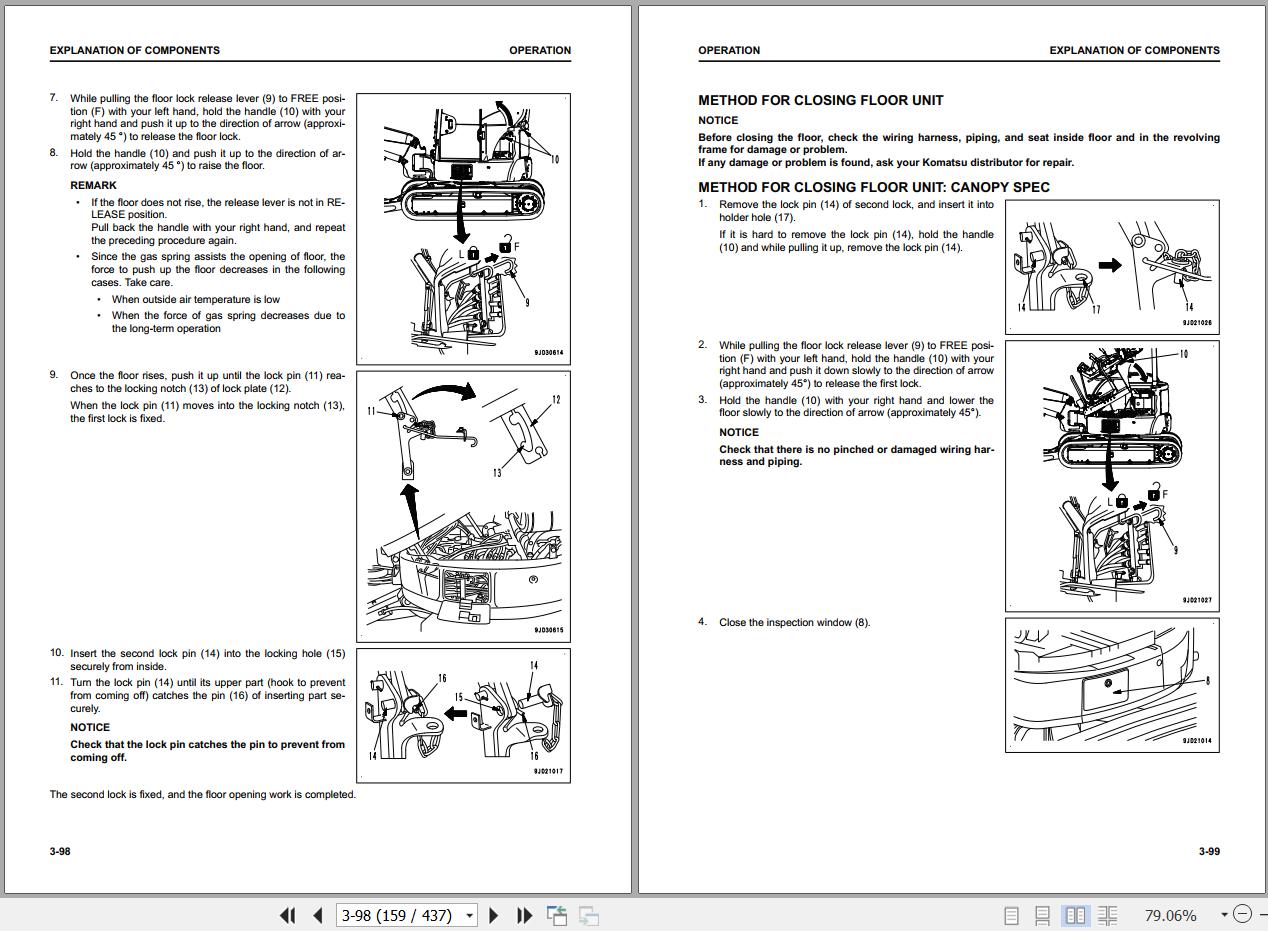Image resolution: width=1268 pixels, height=931 pixels.
Task: Click the bold text 'Check that the lock pin catches the pin'
Action: tap(207, 751)
